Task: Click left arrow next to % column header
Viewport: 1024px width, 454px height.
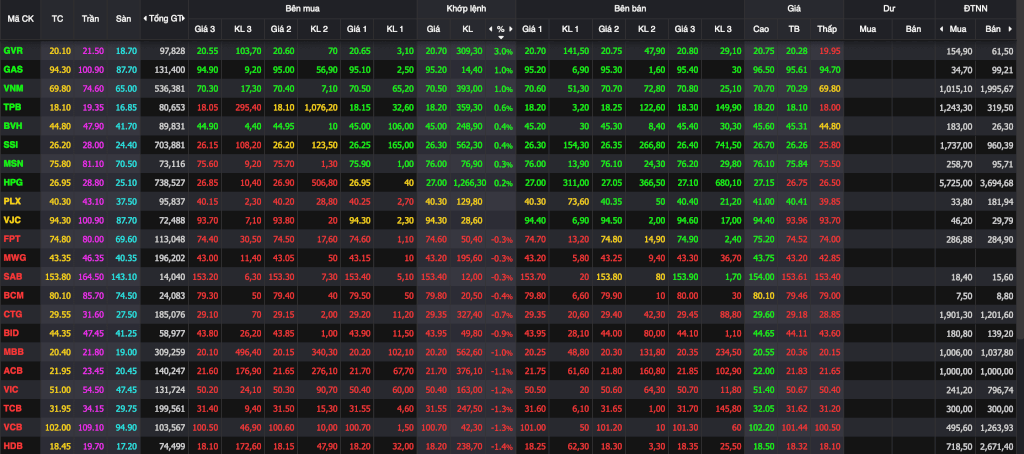Action: [490, 29]
